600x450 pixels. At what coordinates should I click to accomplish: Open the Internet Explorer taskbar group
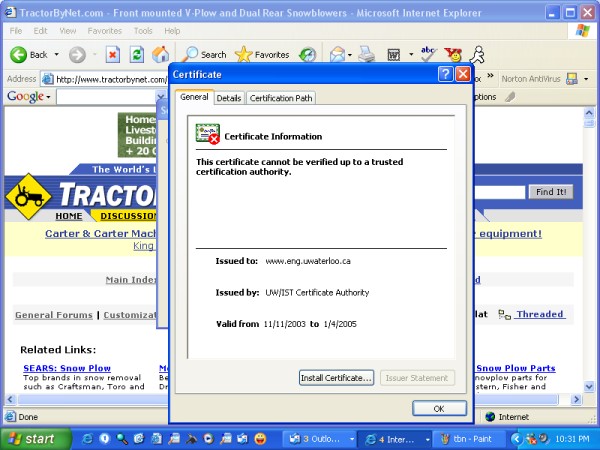tap(396, 439)
